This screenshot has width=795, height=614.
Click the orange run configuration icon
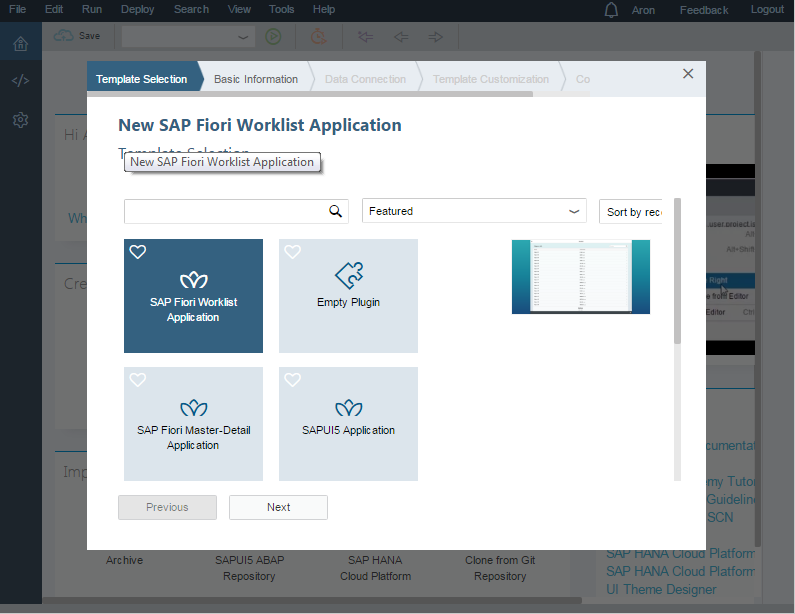(318, 37)
